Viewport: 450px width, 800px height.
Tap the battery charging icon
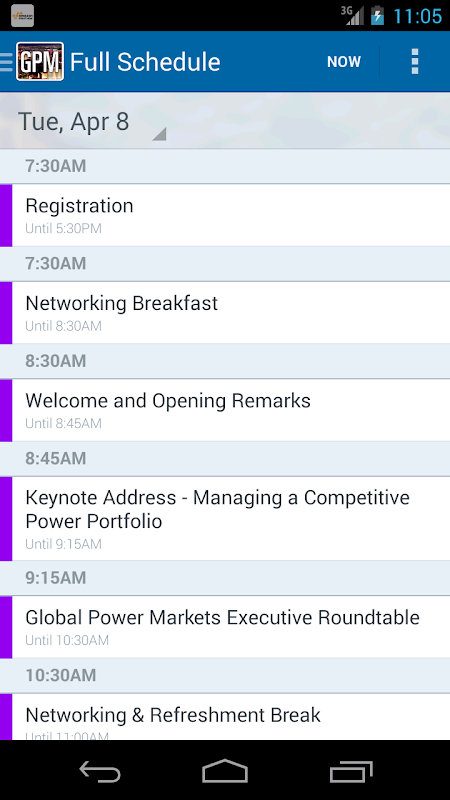tap(377, 15)
